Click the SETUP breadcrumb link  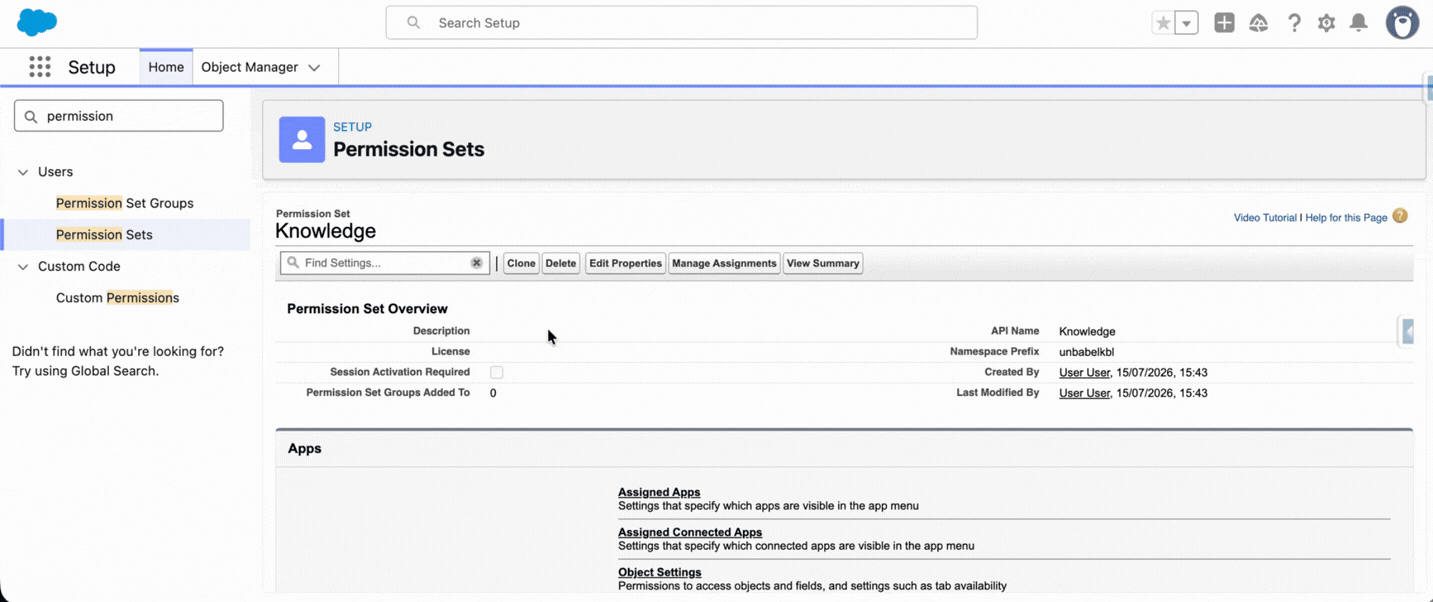click(x=352, y=127)
